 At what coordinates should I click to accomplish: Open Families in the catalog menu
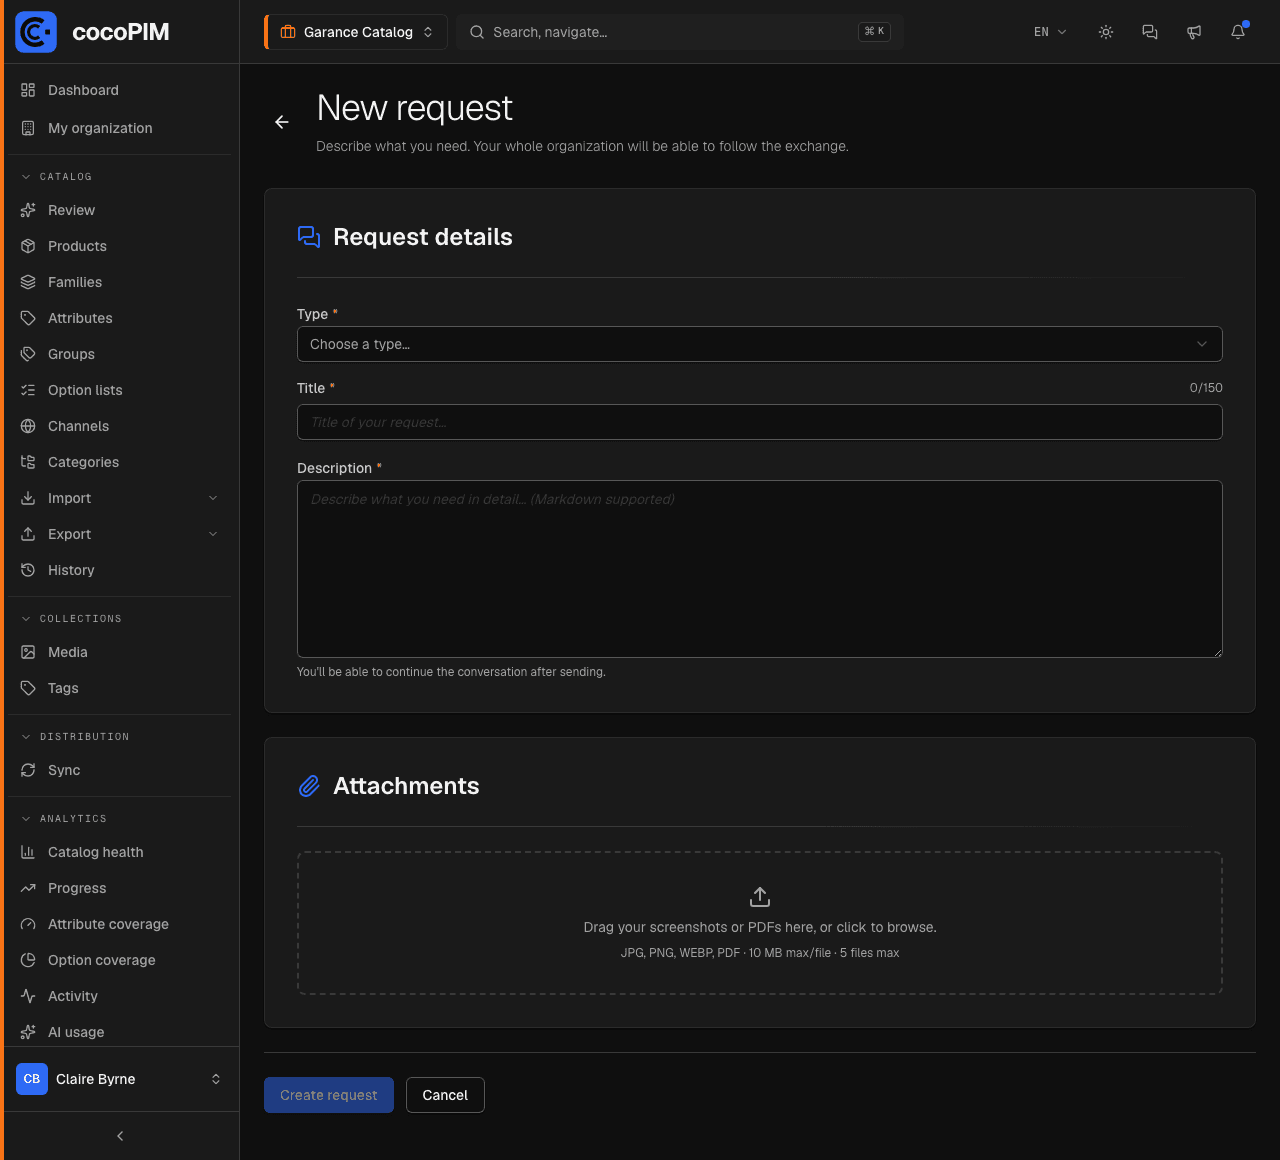click(119, 282)
